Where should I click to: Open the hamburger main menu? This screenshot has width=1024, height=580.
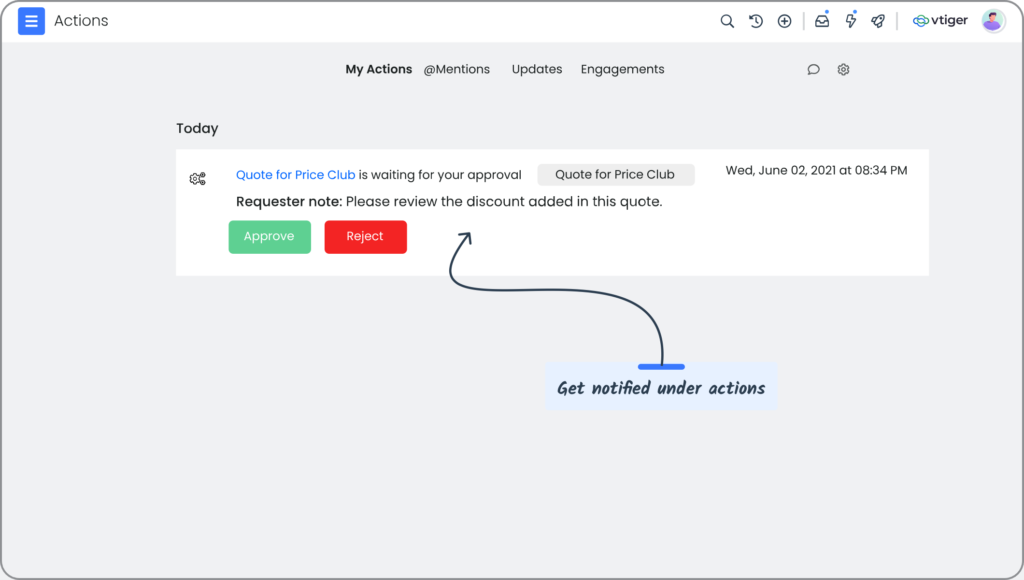tap(31, 21)
